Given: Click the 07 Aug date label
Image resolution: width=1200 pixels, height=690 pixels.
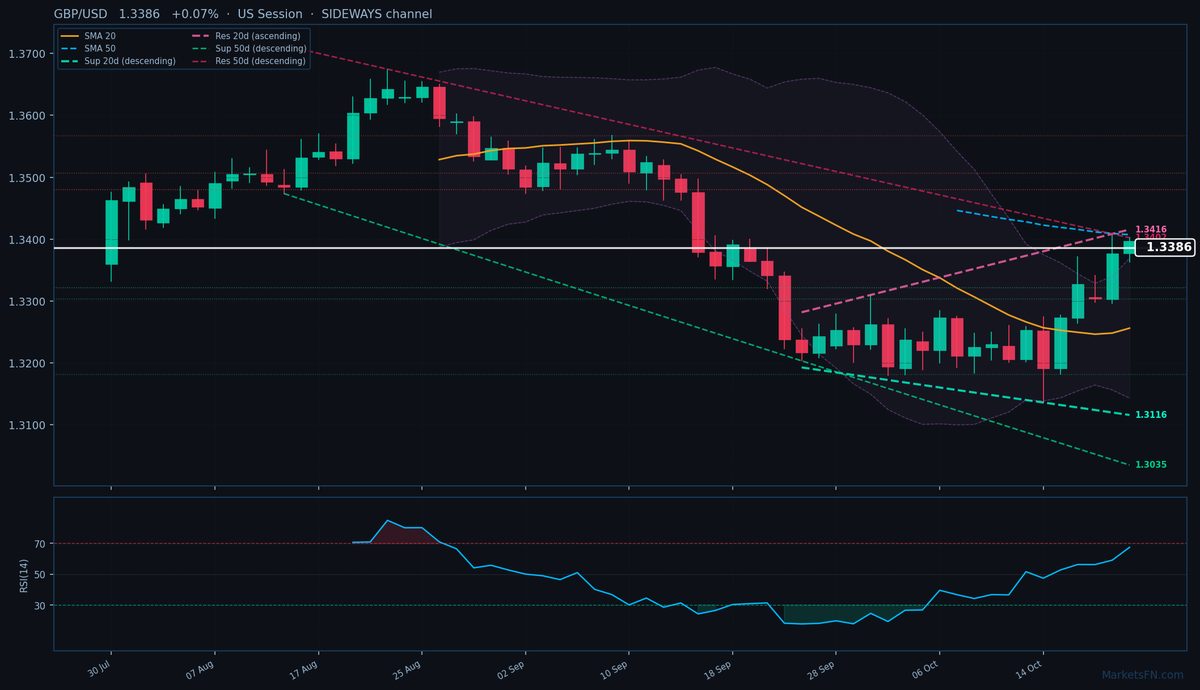Looking at the screenshot, I should (x=200, y=670).
